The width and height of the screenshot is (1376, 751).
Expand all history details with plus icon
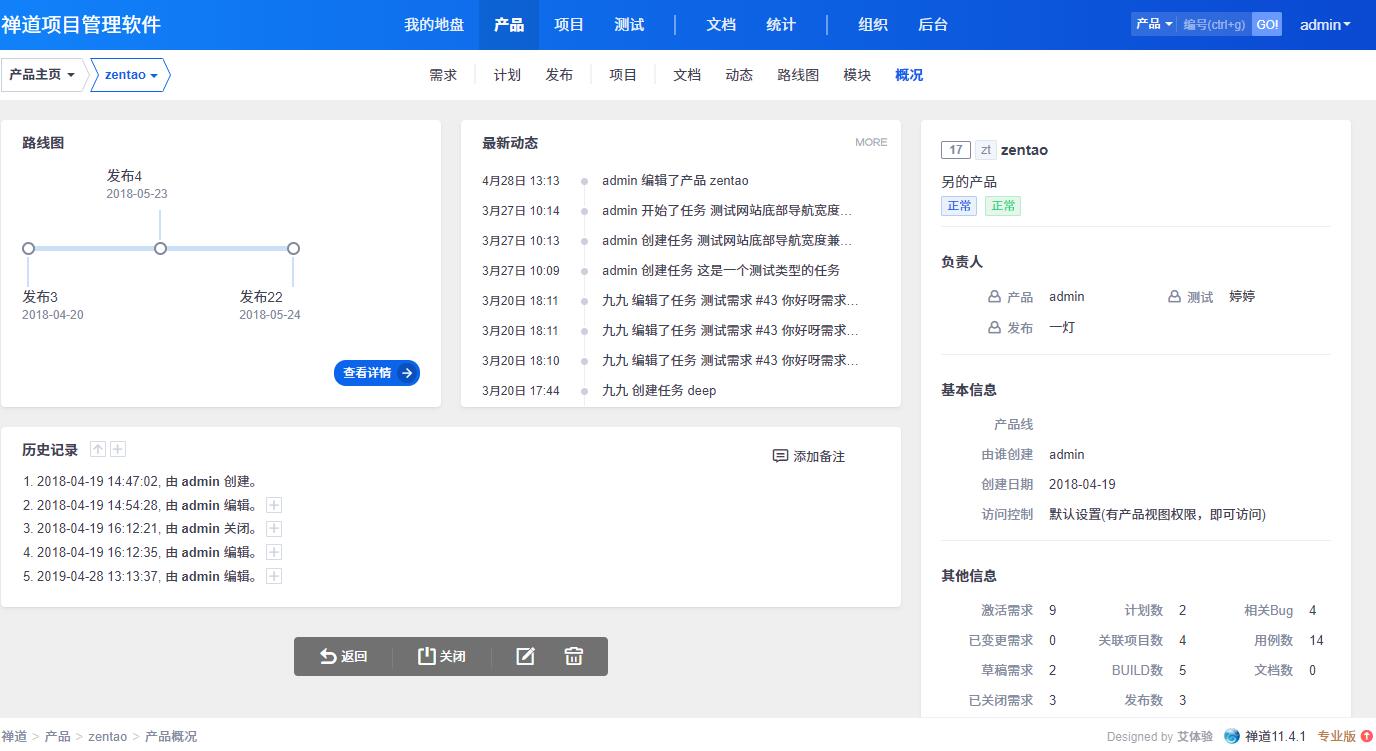click(x=118, y=449)
